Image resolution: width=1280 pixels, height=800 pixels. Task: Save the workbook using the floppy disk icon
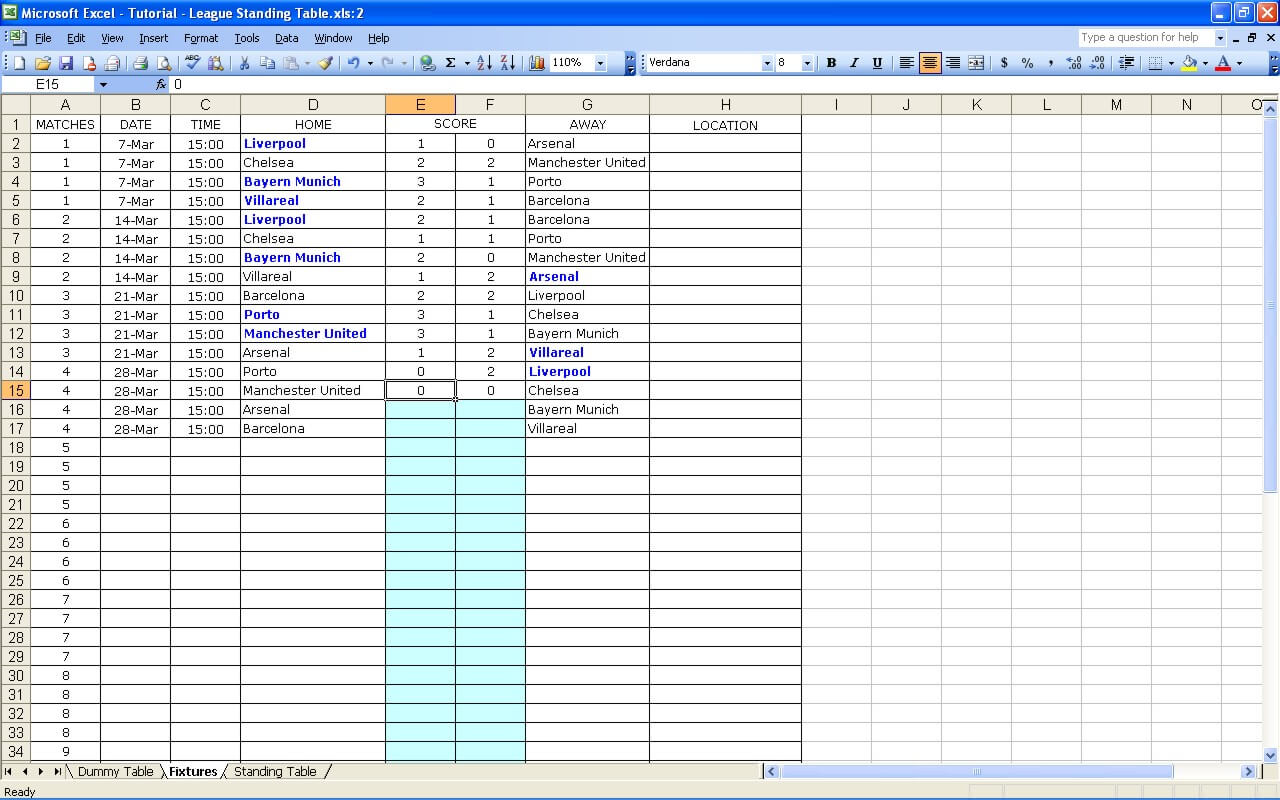66,63
